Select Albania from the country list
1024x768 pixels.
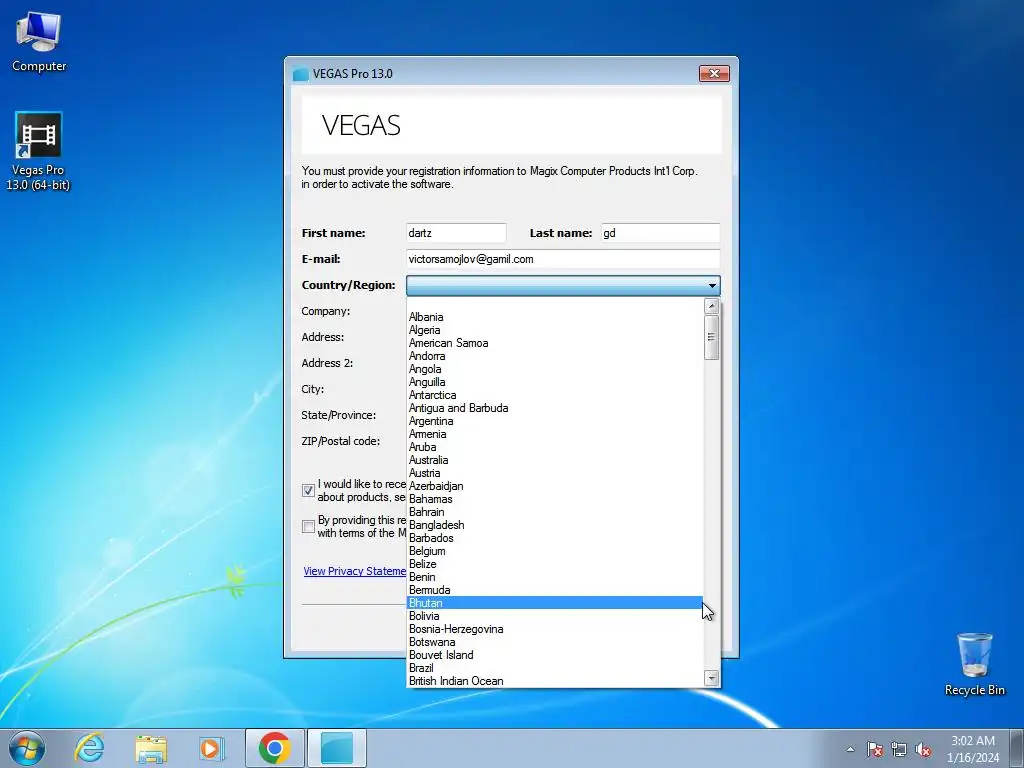click(x=554, y=317)
